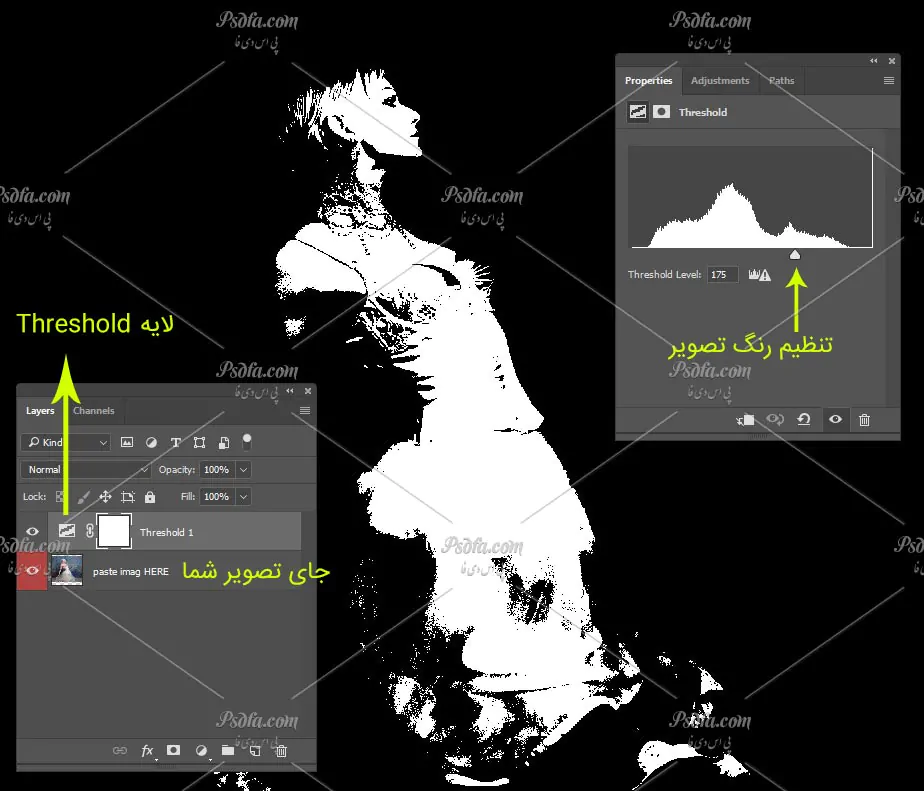The image size is (924, 791).
Task: Hide the Threshold 1 layer
Action: 32,531
